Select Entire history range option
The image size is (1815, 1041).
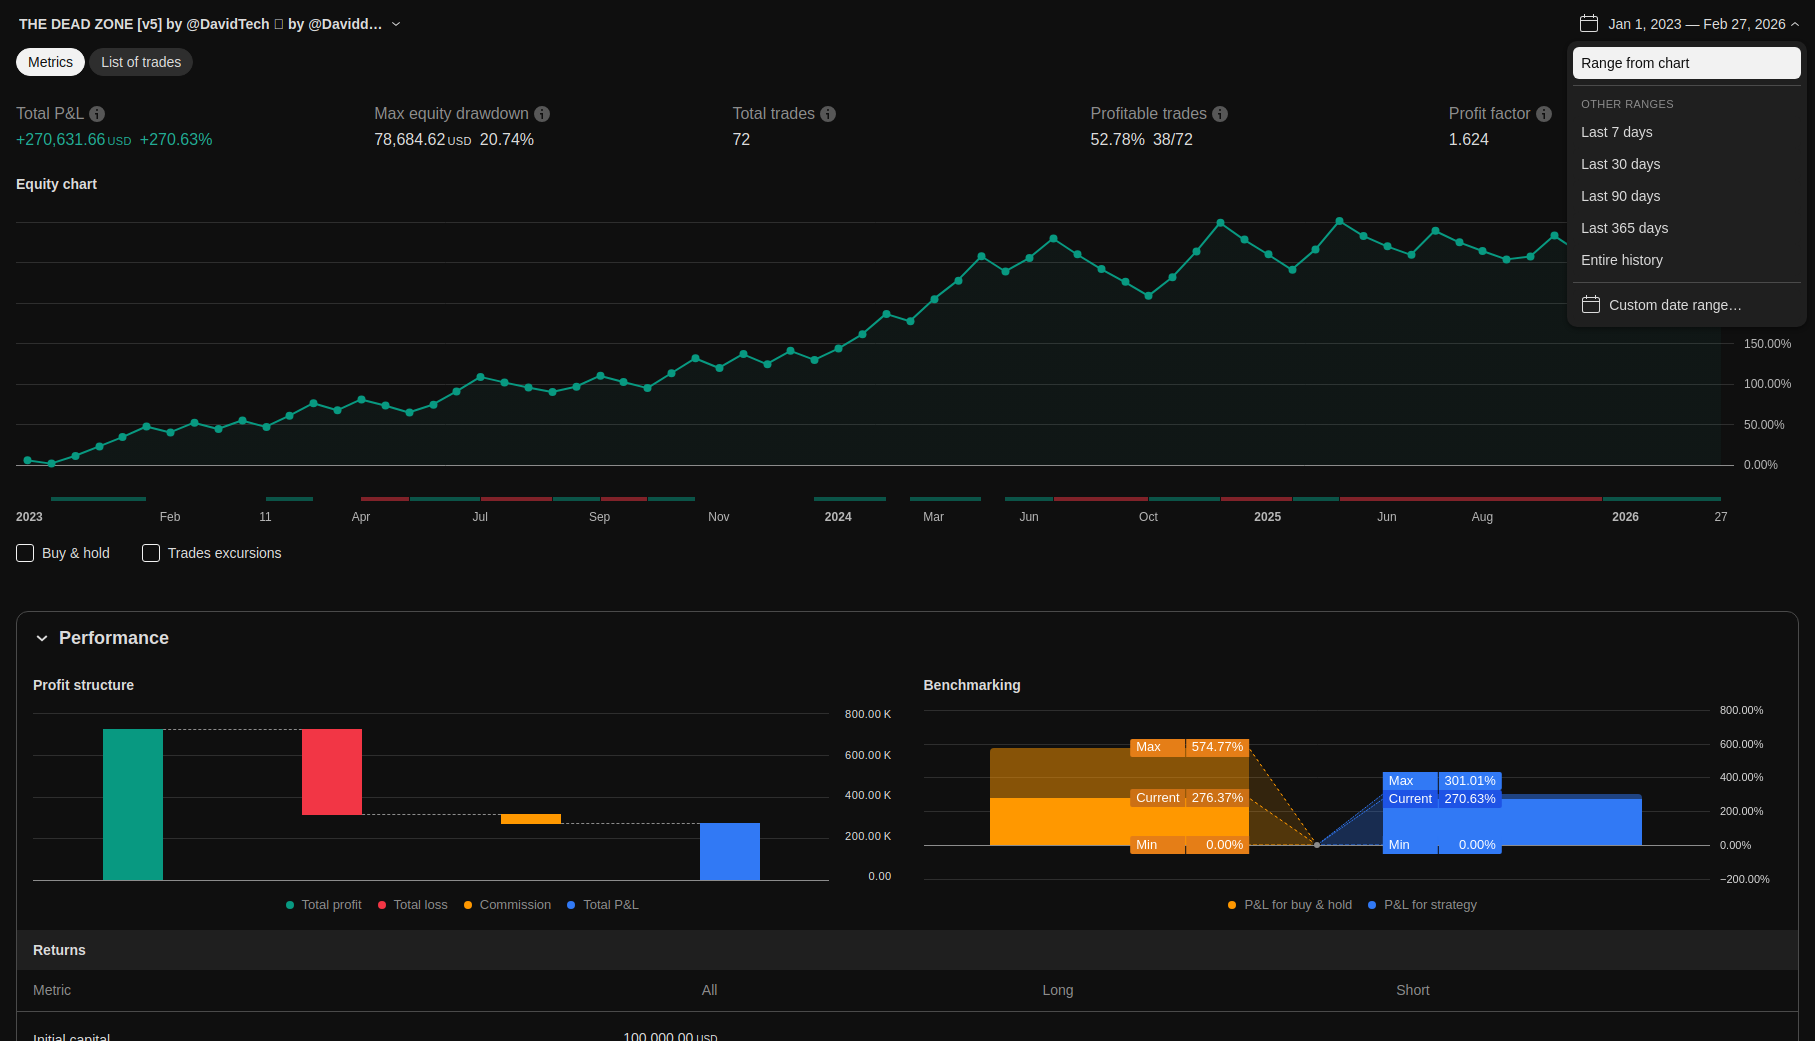[1621, 260]
